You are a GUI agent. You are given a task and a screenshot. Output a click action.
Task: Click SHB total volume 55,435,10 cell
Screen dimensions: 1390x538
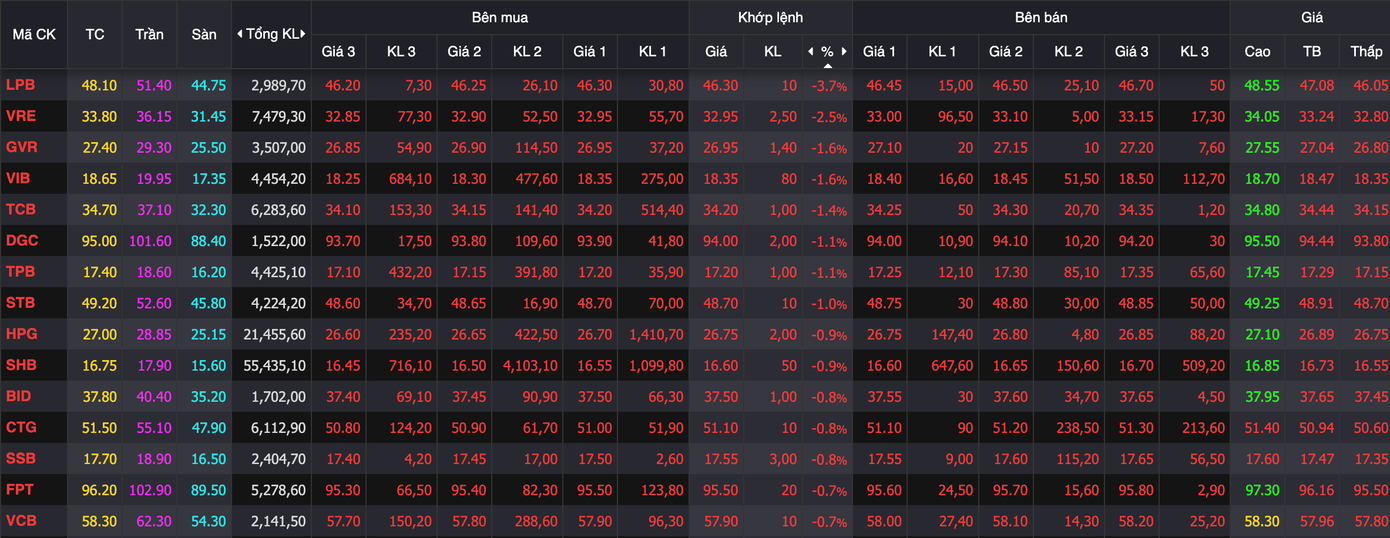tap(272, 366)
